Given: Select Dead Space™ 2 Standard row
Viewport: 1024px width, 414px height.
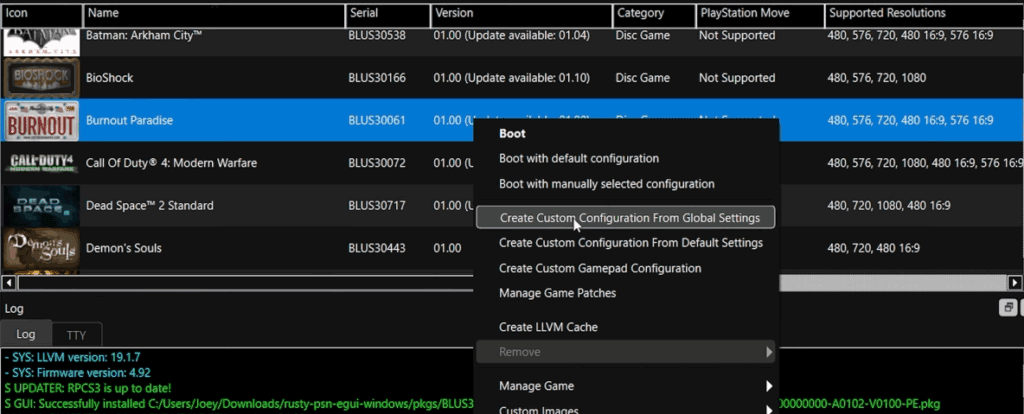Looking at the screenshot, I should tap(150, 206).
